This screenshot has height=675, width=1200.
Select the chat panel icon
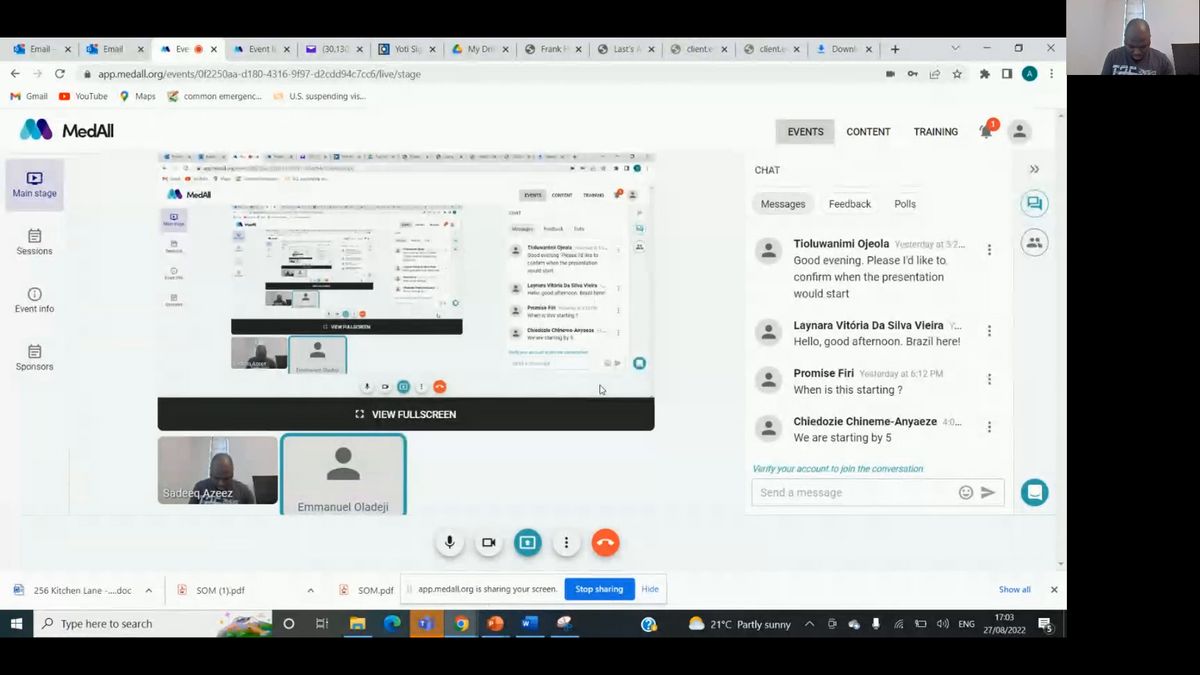click(x=1034, y=204)
